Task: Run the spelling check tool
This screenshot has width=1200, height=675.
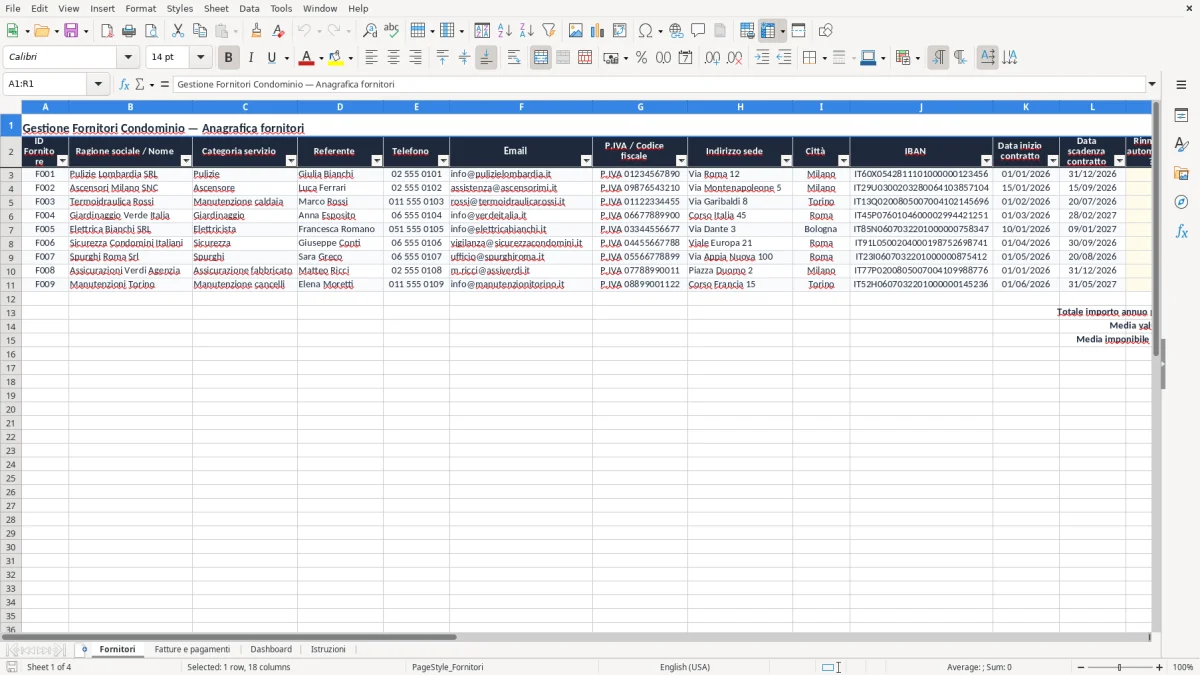Action: pos(392,31)
